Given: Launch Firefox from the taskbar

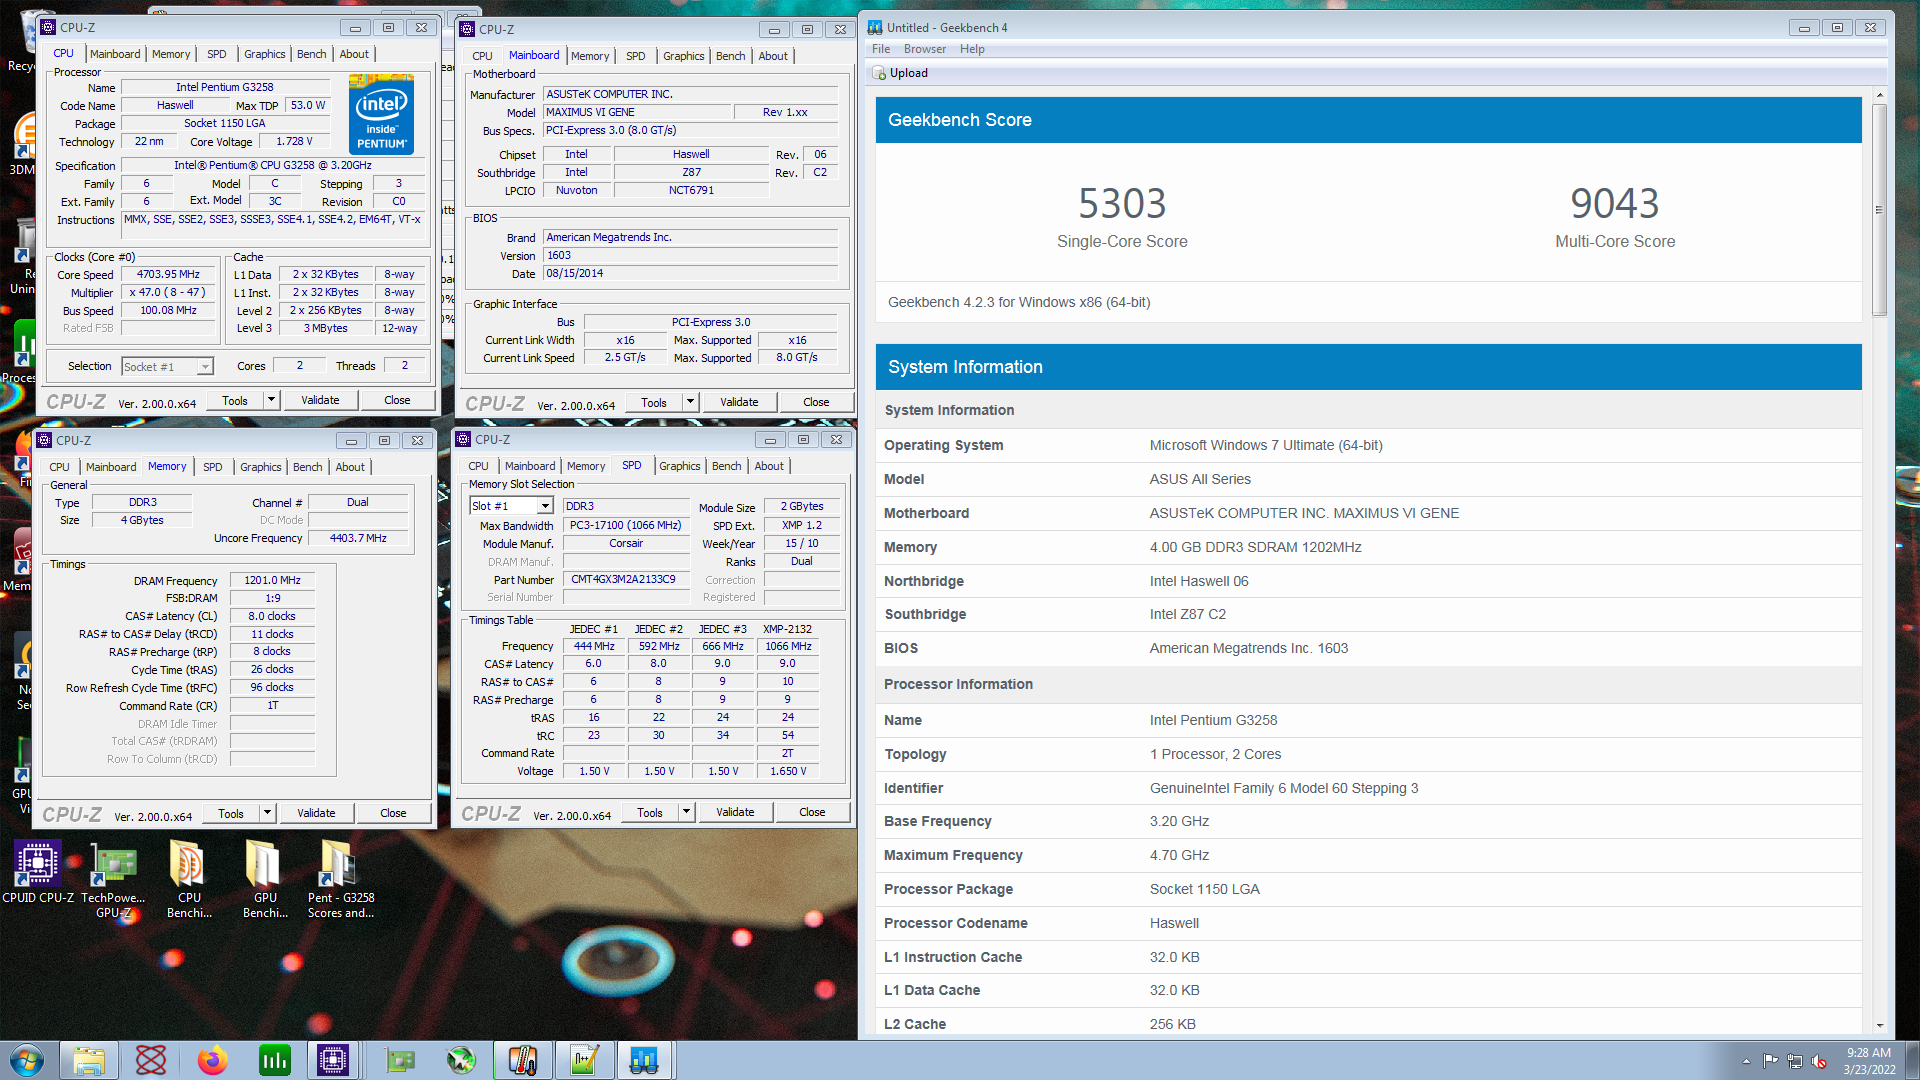Looking at the screenshot, I should [x=212, y=1060].
